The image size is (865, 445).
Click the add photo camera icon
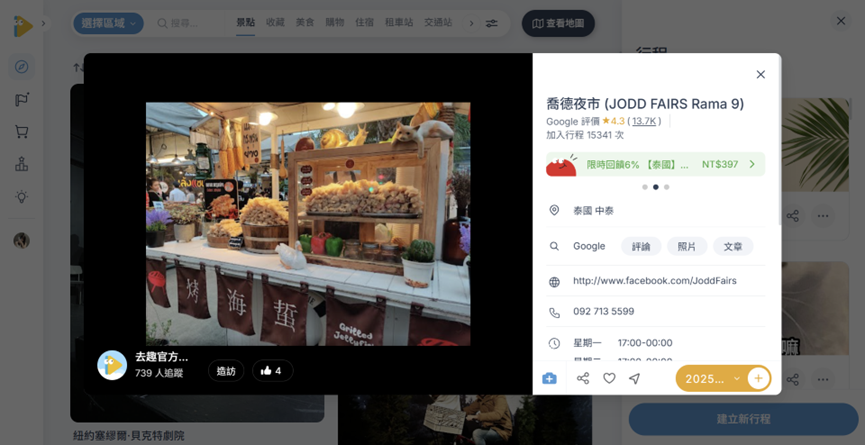[549, 378]
